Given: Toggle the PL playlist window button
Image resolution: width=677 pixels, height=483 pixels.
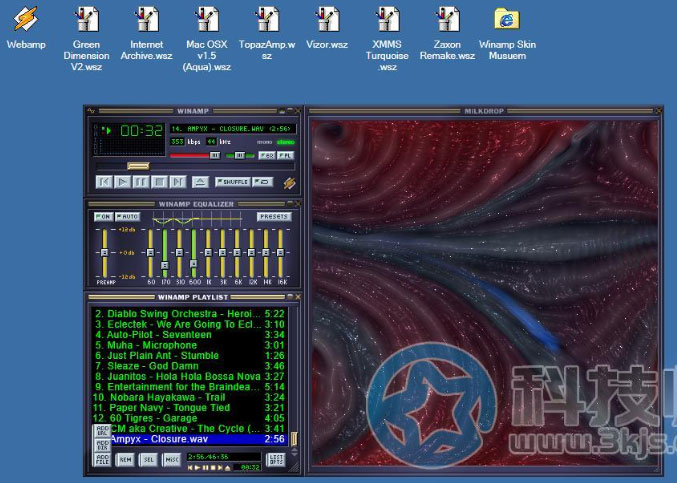Looking at the screenshot, I should [x=285, y=155].
